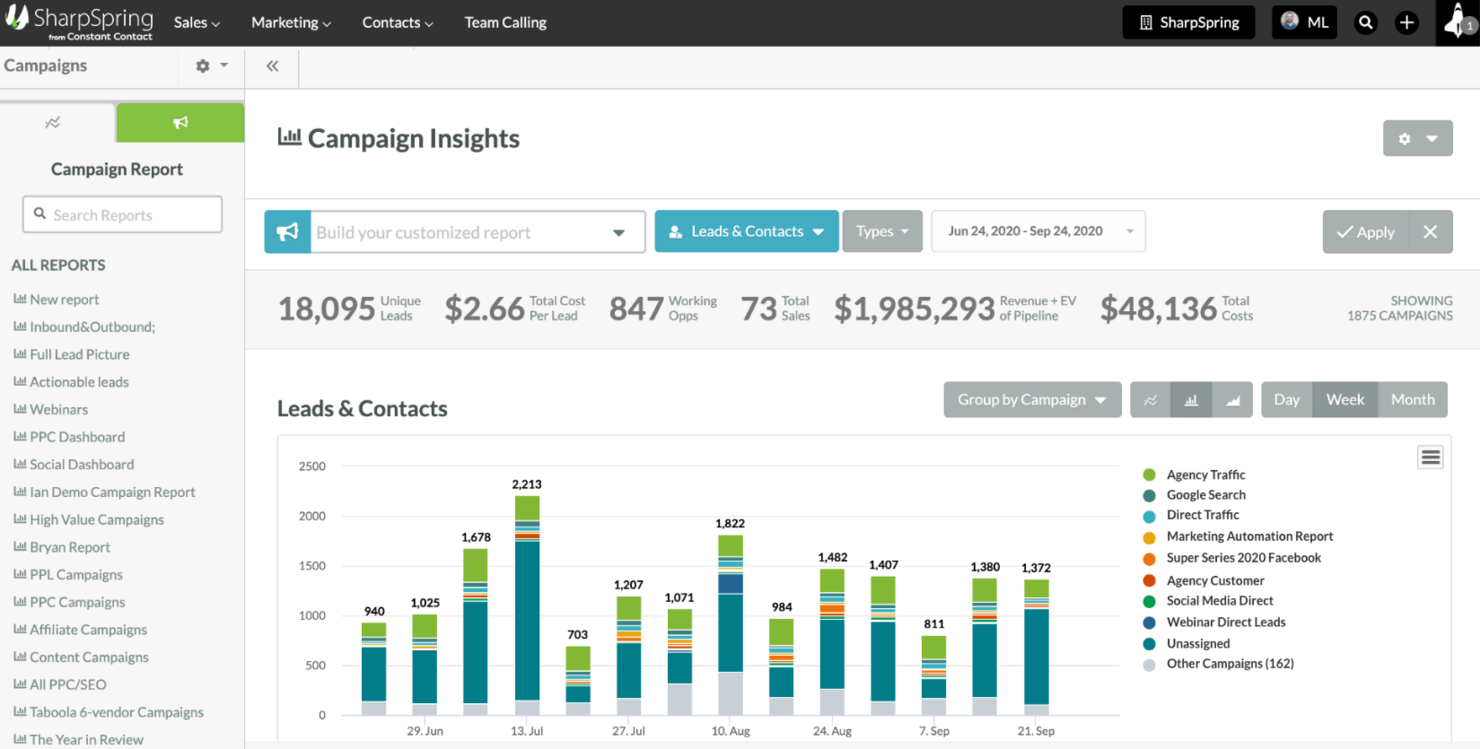Viewport: 1480px width, 749px height.
Task: Open PPL Campaigns report
Action: [76, 574]
